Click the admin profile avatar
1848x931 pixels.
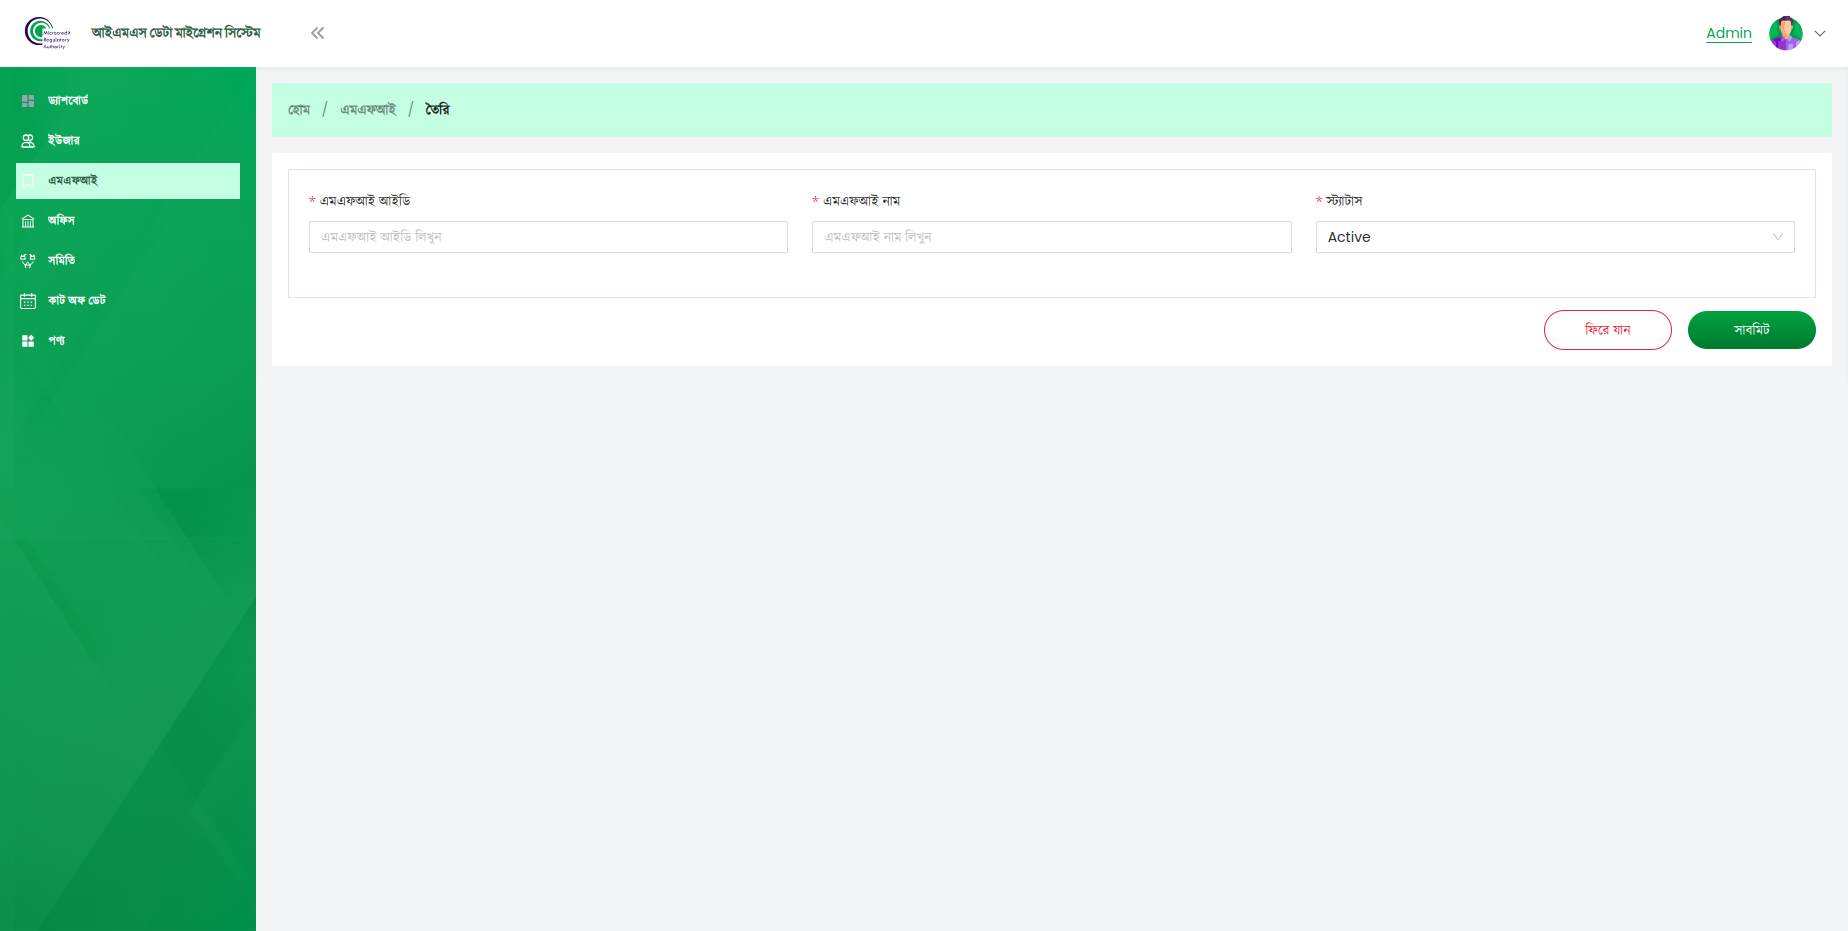[x=1785, y=33]
